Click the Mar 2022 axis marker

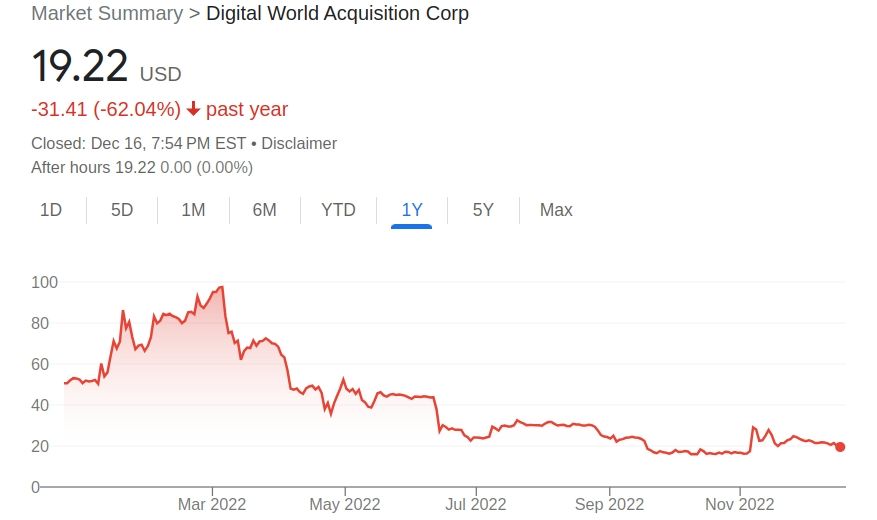(x=212, y=504)
